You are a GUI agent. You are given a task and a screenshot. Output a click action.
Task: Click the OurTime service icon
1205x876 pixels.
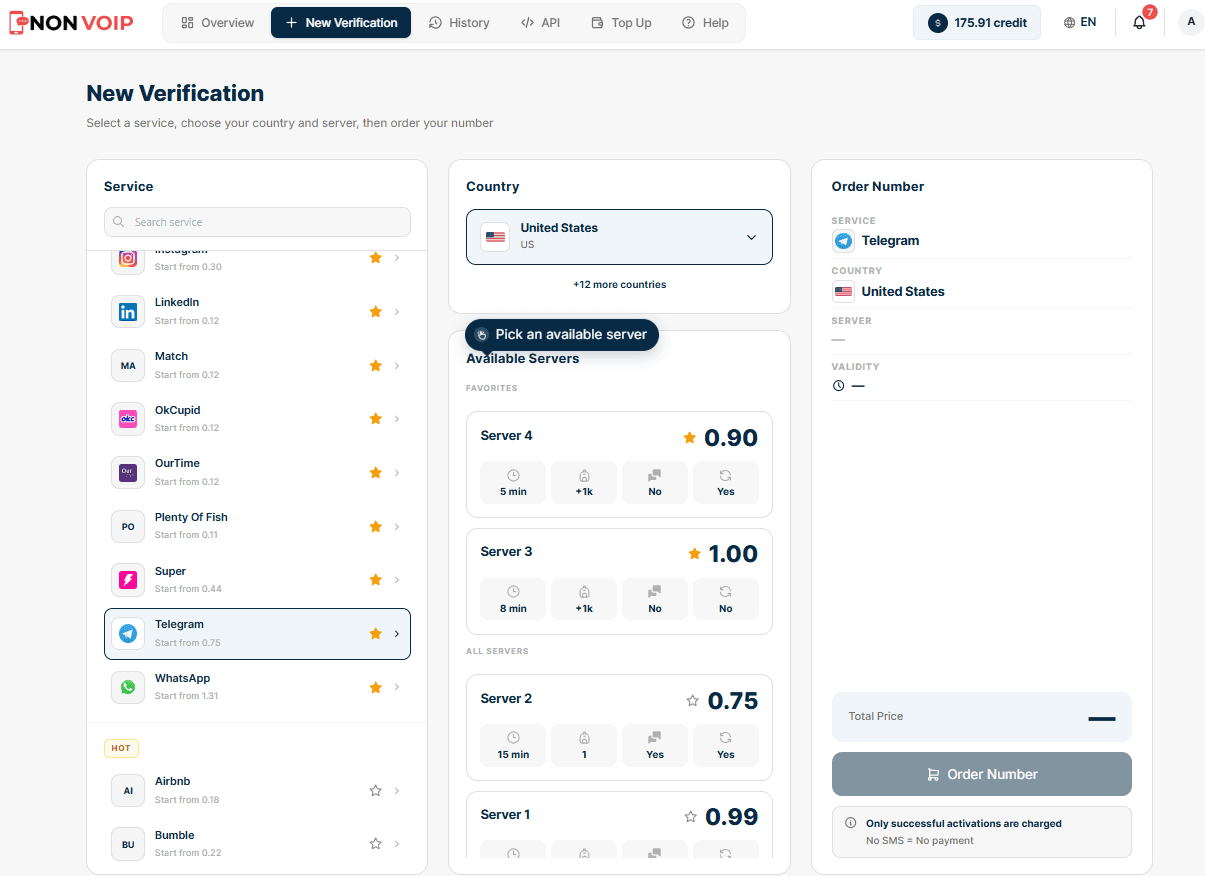tap(128, 472)
